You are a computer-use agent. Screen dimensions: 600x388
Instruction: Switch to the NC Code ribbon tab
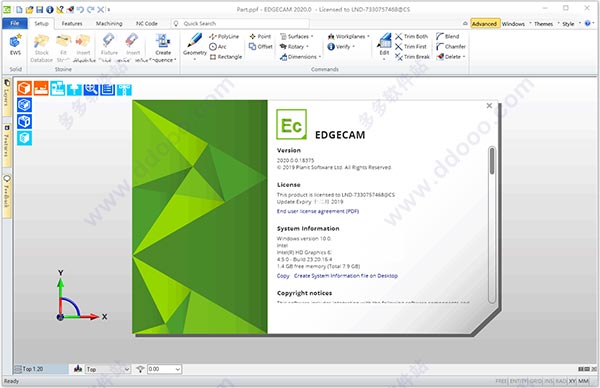pos(147,23)
